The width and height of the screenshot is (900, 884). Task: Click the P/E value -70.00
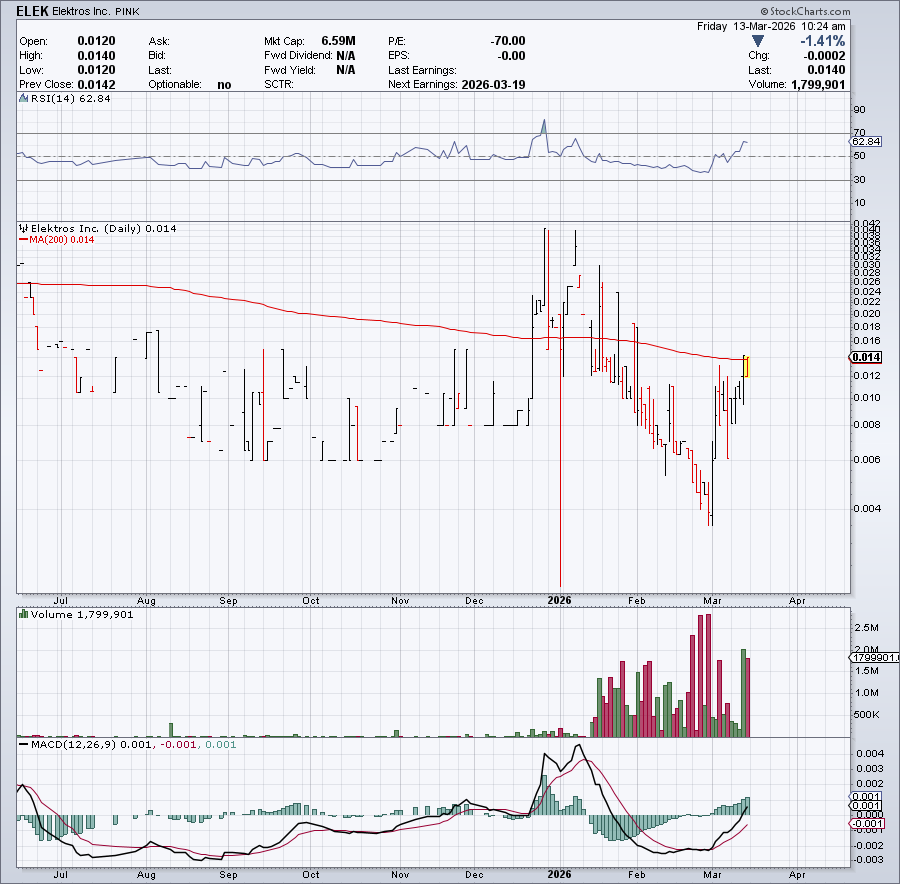tap(507, 41)
